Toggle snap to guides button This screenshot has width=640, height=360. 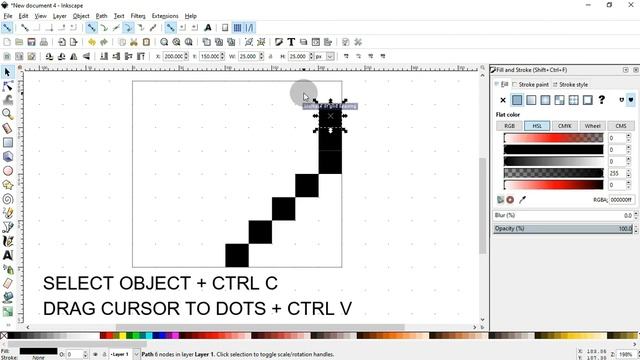249,28
